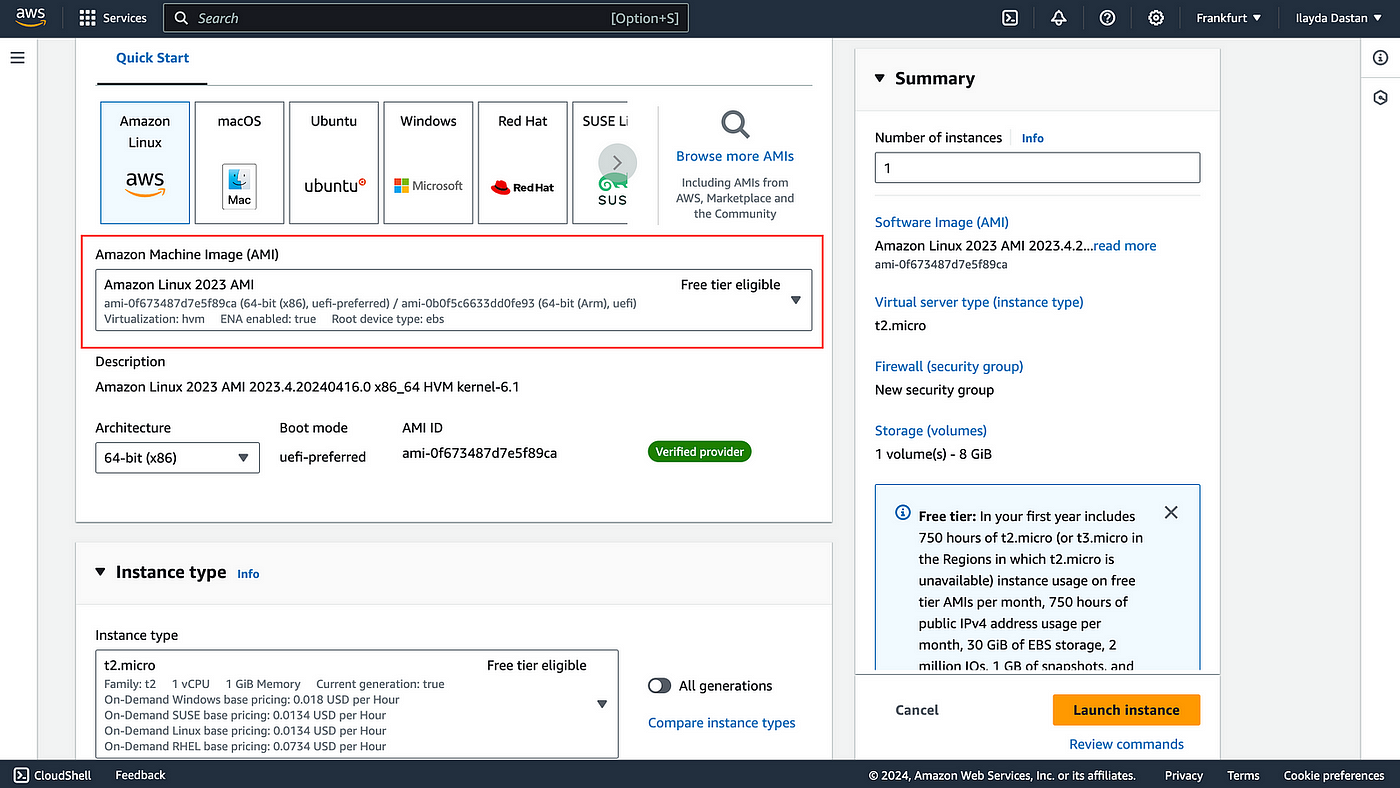Open the Frankfurt region dropdown
The image size is (1400, 788).
coord(1229,18)
